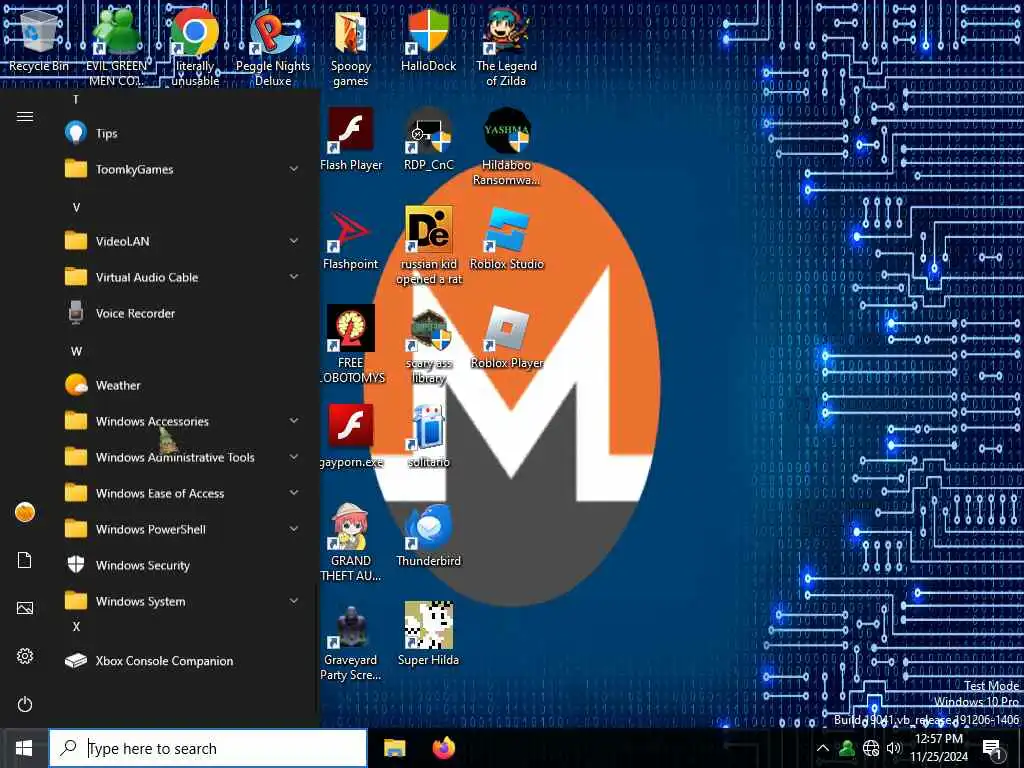Launch Thunderbird from the desktop

coord(428,536)
